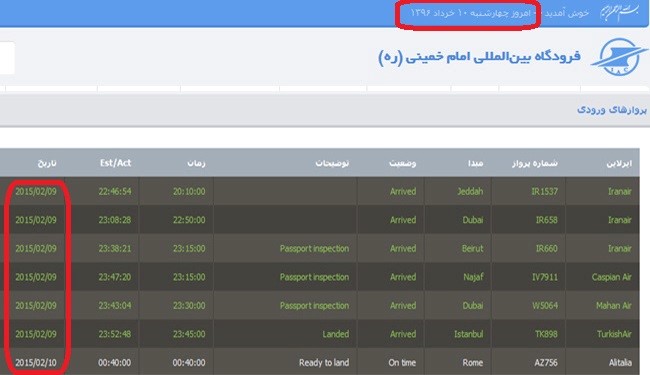The height and width of the screenshot is (375, 650).
Task: Click the Najaf origin cell
Action: 473,277
